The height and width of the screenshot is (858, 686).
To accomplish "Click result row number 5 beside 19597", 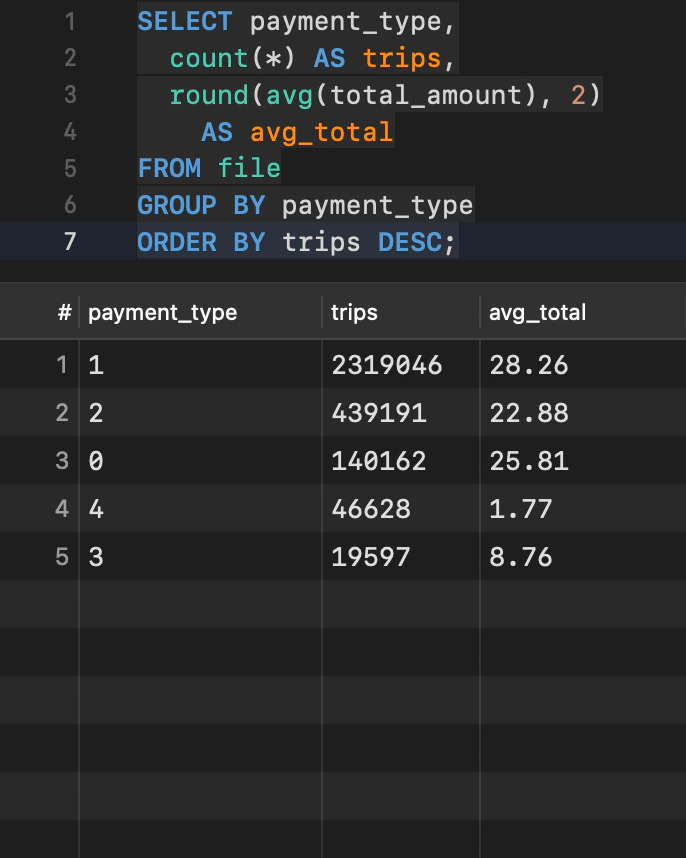I will 62,557.
